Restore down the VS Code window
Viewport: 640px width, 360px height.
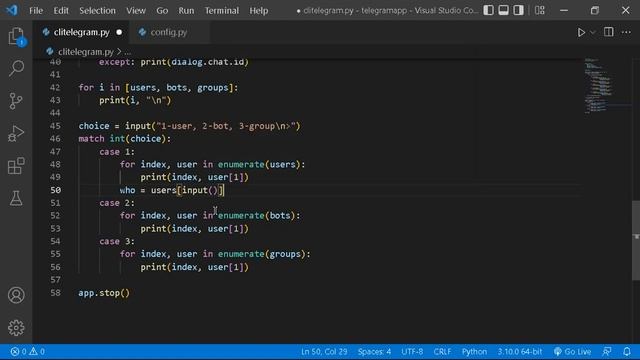tap(595, 10)
